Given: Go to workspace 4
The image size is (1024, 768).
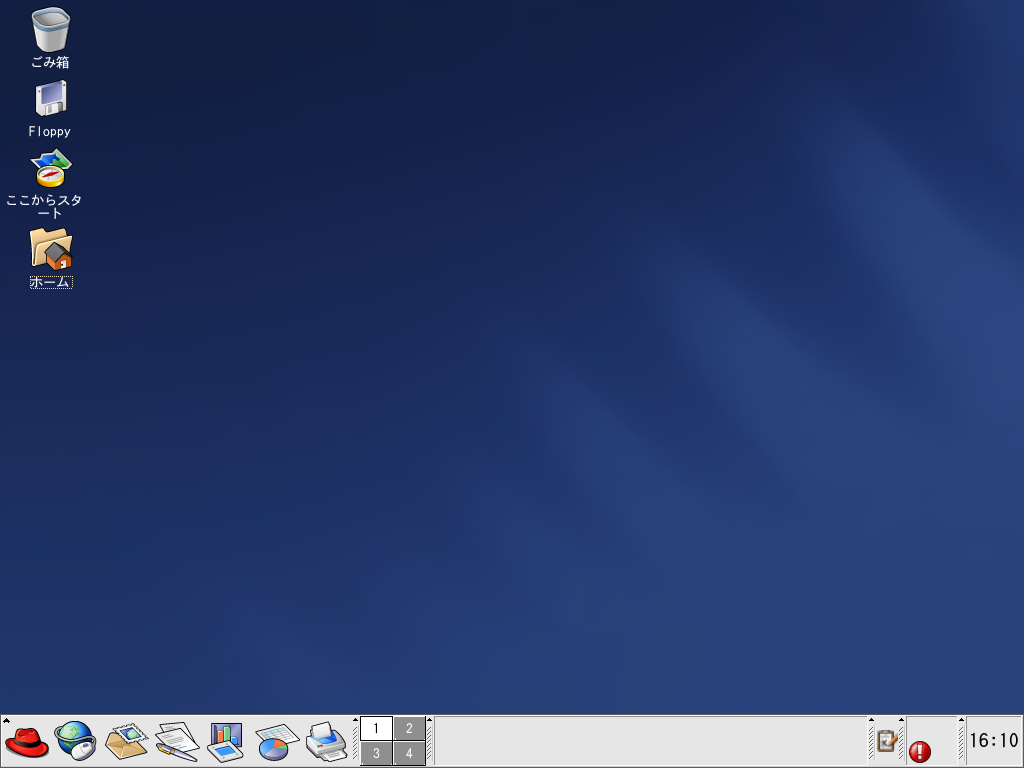Looking at the screenshot, I should (409, 753).
